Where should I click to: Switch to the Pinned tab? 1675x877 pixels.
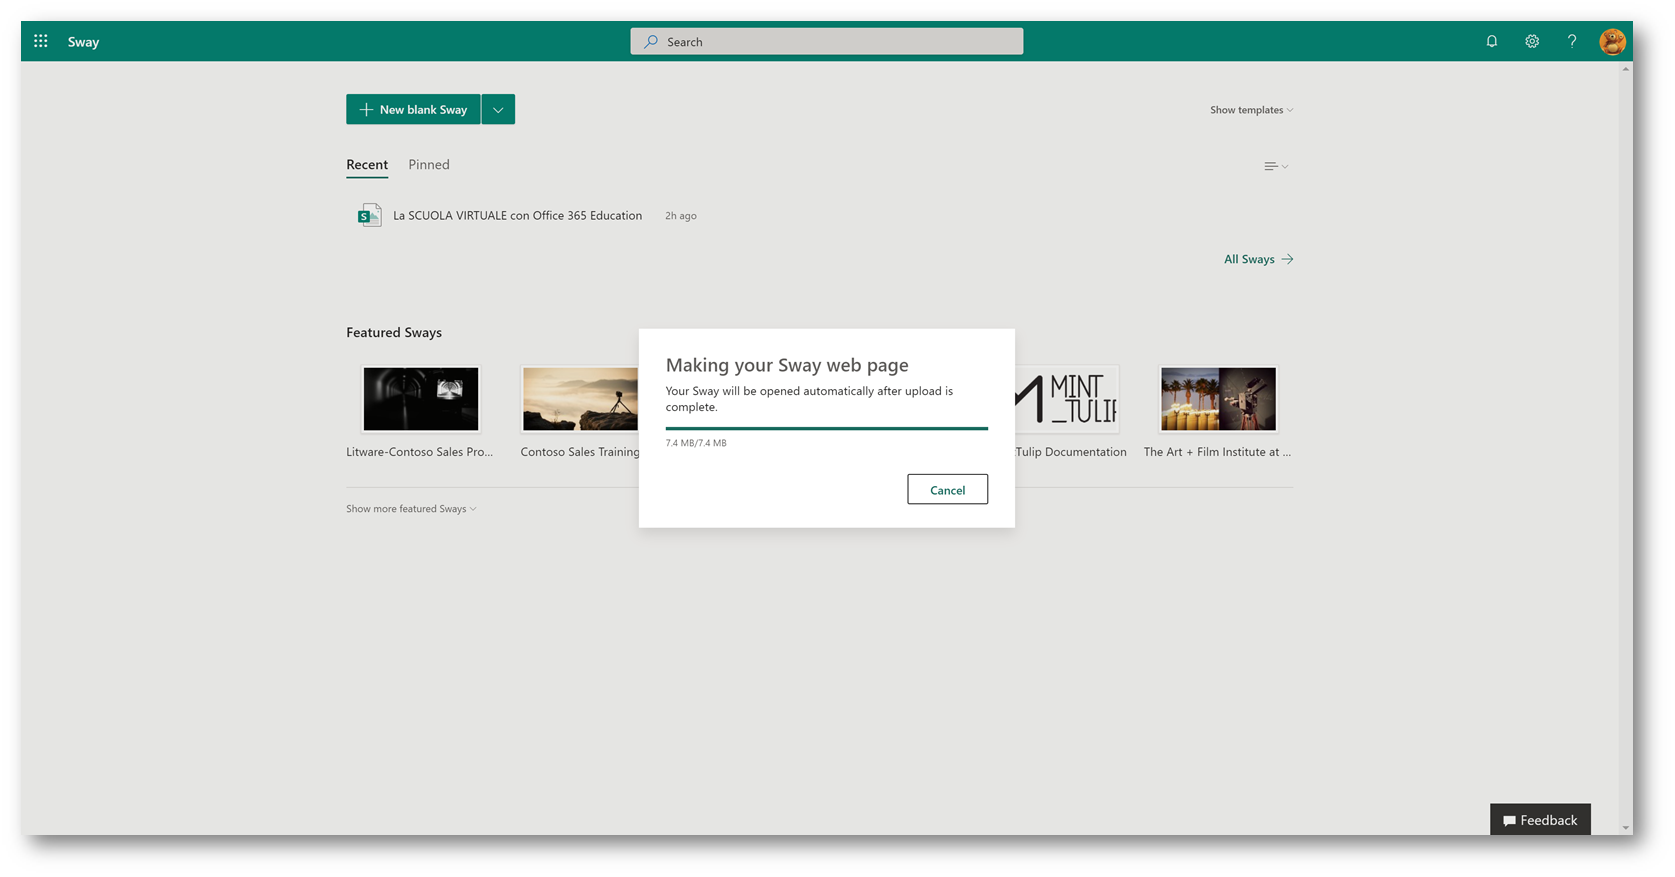[429, 165]
